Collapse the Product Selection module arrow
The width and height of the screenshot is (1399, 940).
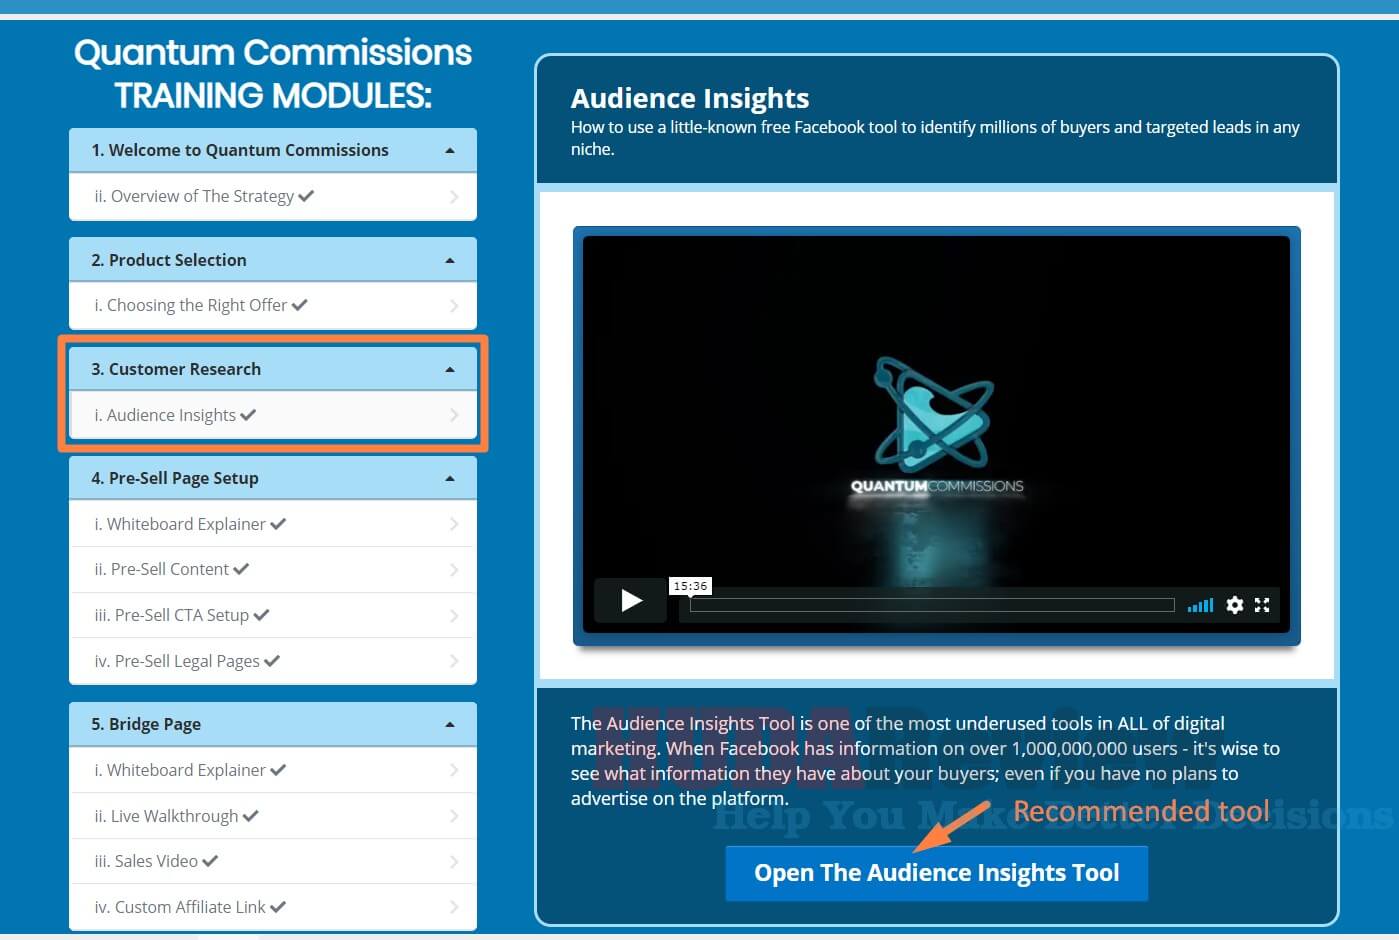pyautogui.click(x=450, y=261)
